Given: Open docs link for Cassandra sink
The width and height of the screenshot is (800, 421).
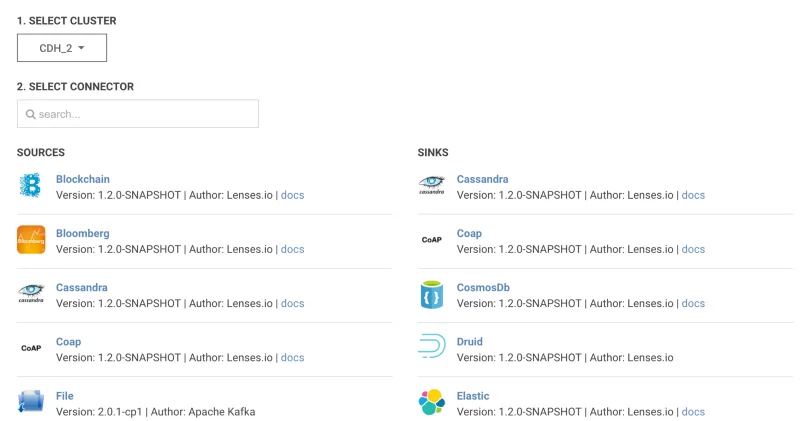Looking at the screenshot, I should click(693, 195).
